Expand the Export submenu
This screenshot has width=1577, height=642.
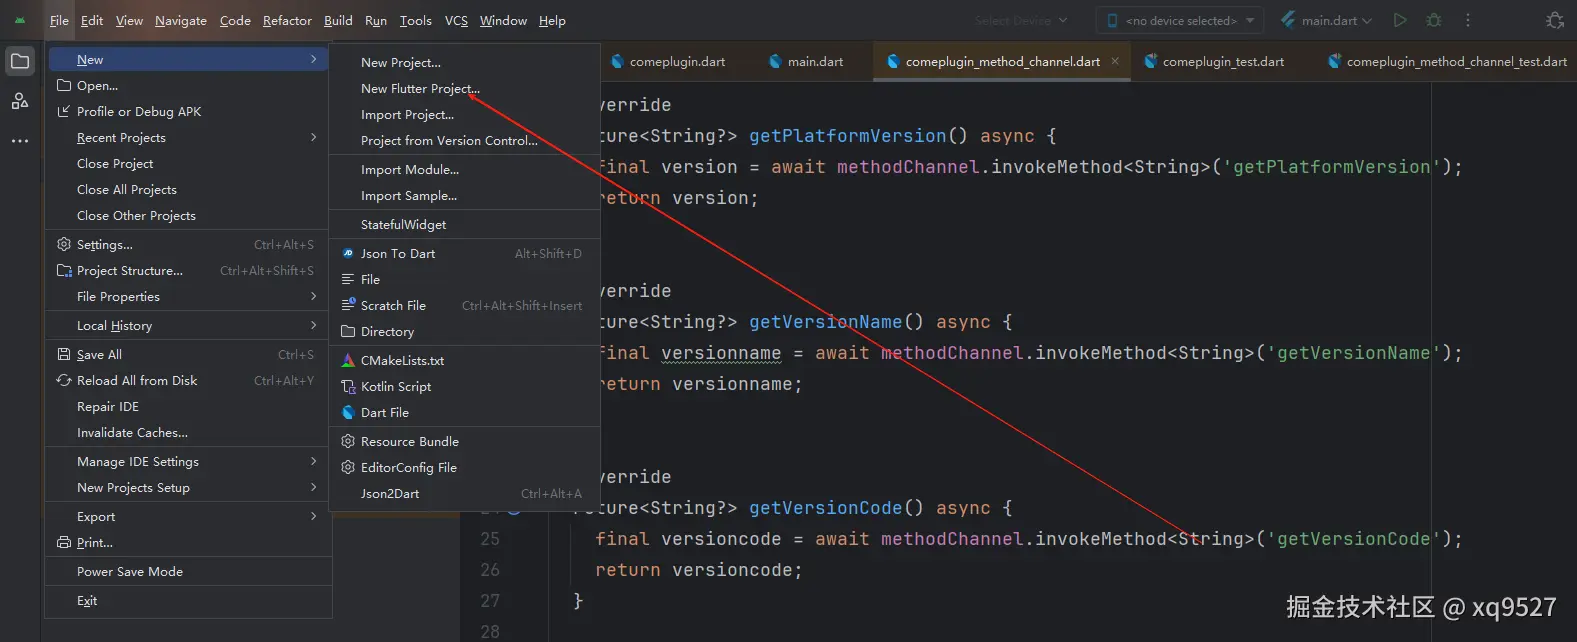coord(188,516)
